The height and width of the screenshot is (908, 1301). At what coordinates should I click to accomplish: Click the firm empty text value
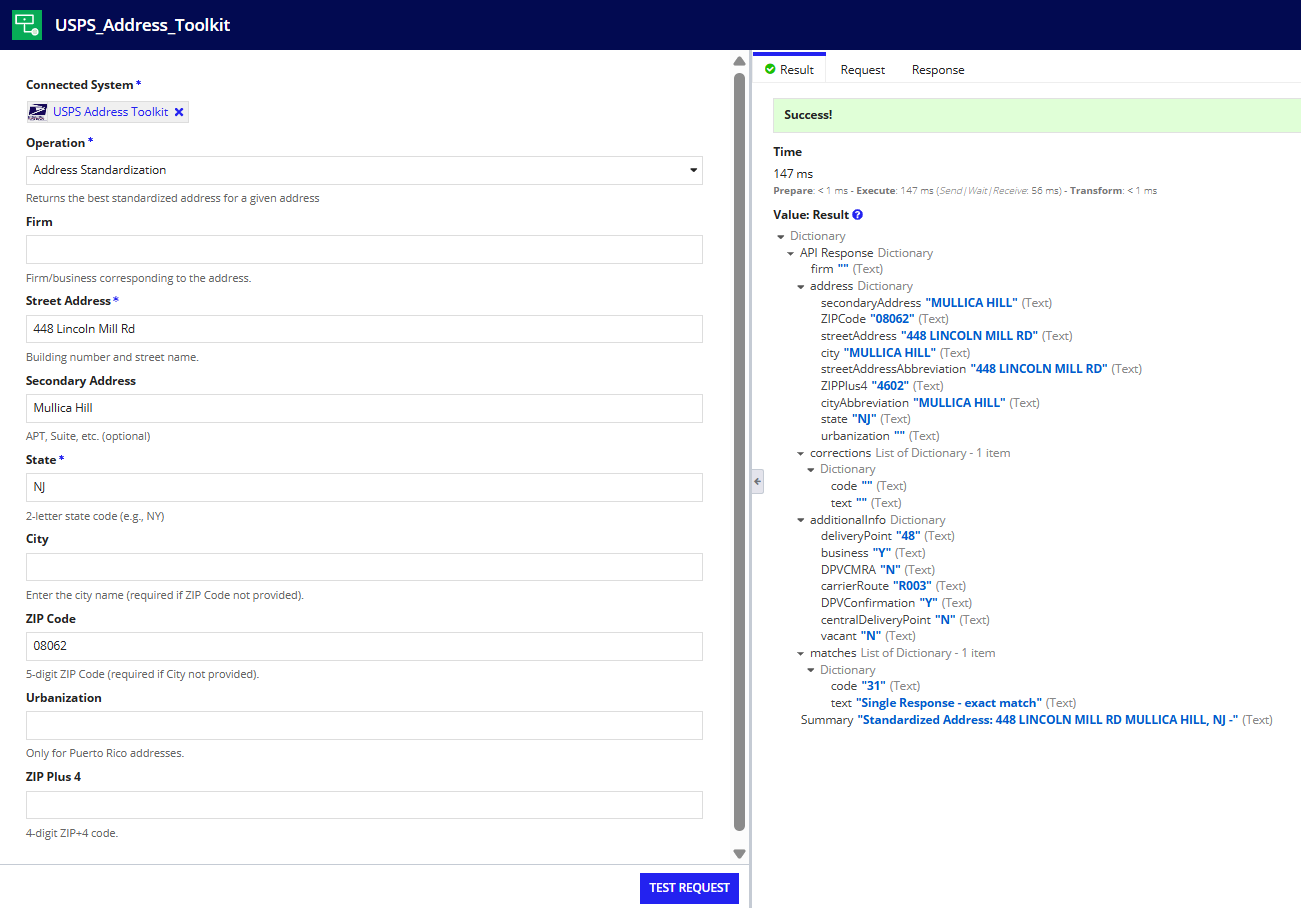[x=843, y=269]
